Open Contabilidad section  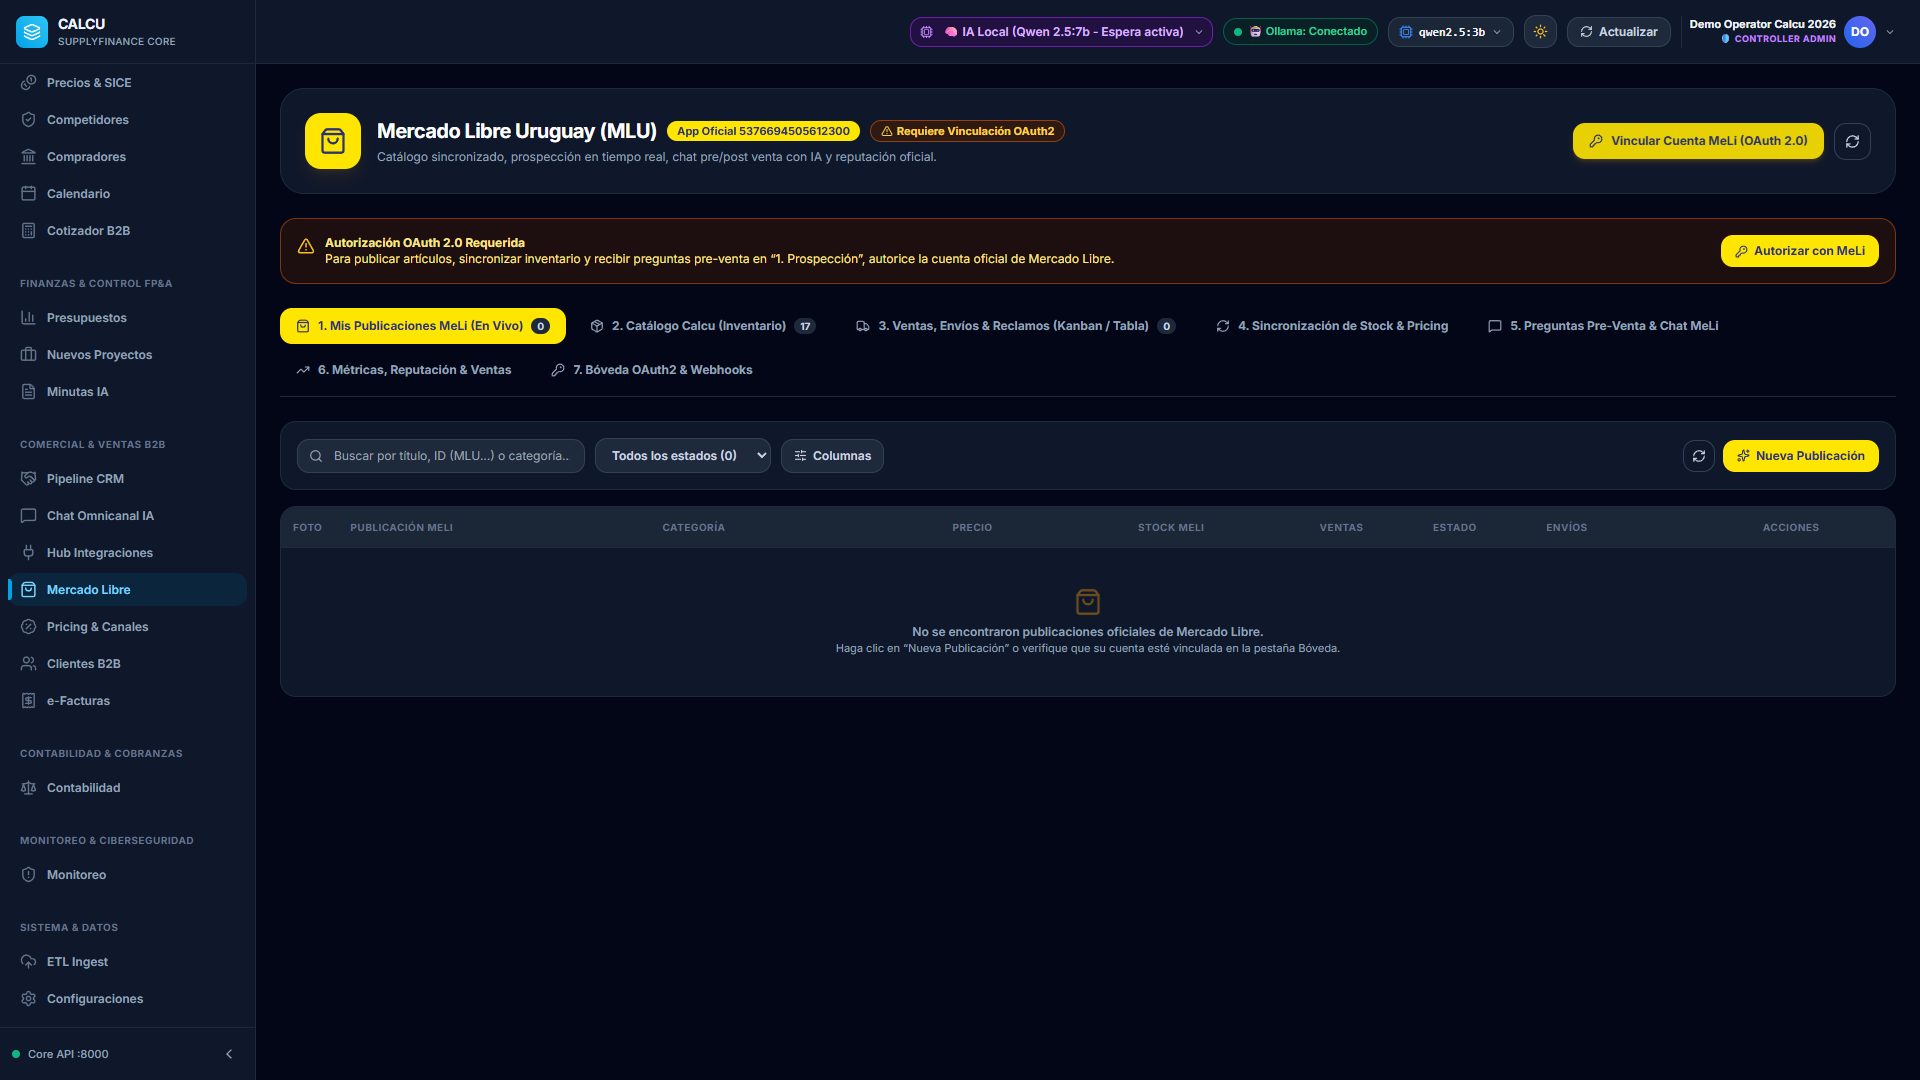pyautogui.click(x=127, y=788)
